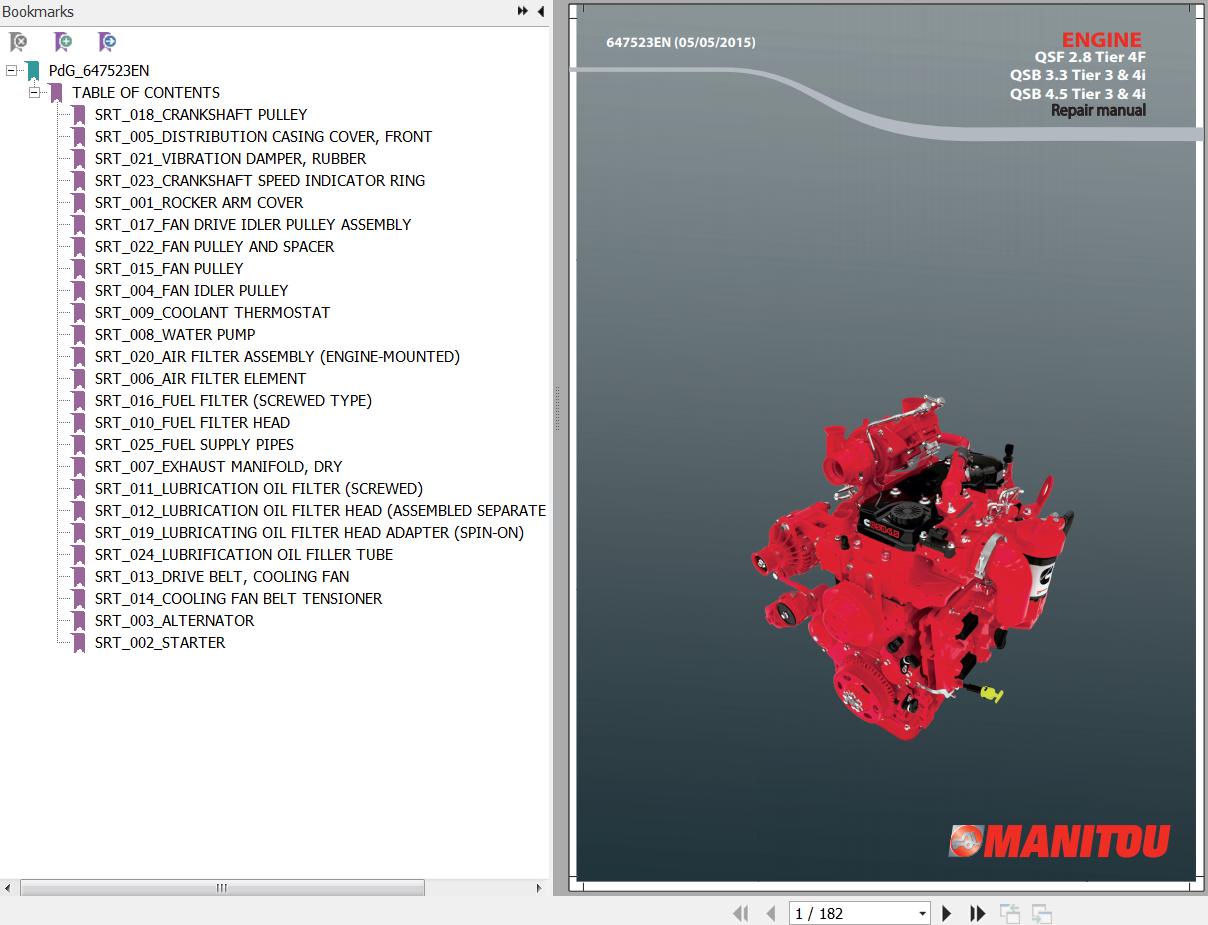Open SRT_013_DRIVE BELT, COOLING FAN bookmark
1208x925 pixels.
tap(222, 577)
